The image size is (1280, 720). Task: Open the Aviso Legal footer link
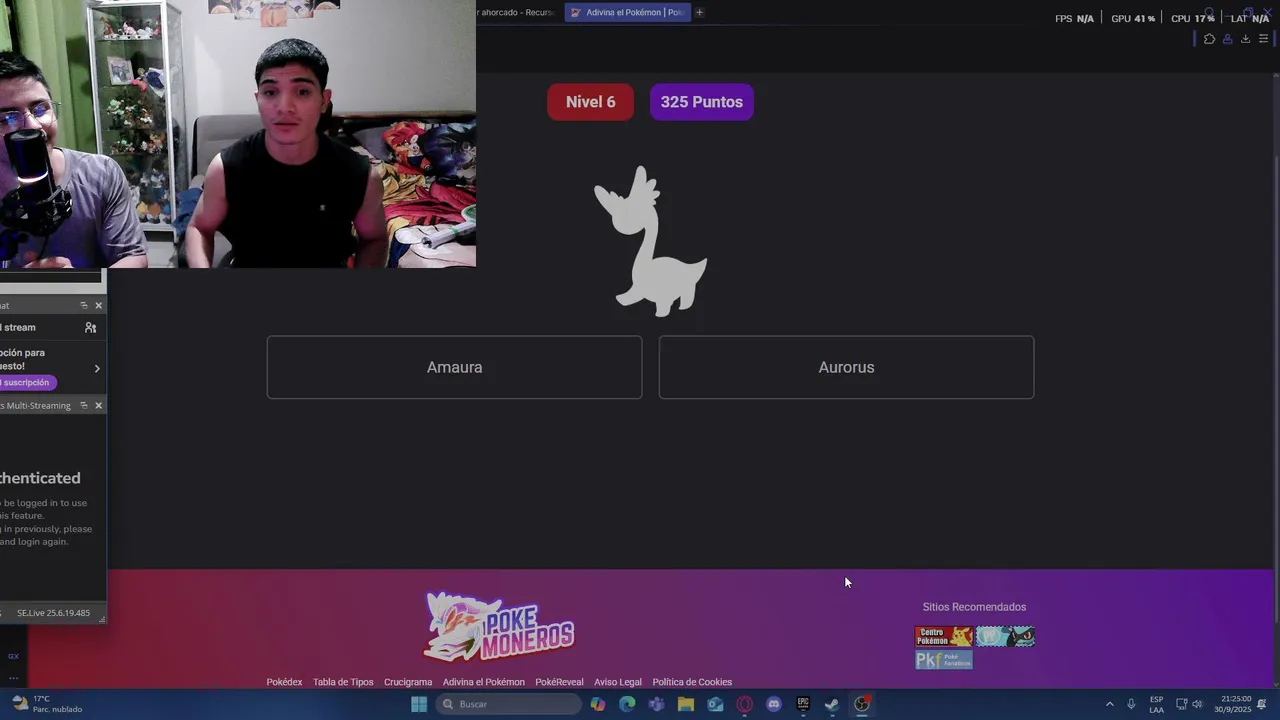pos(618,682)
